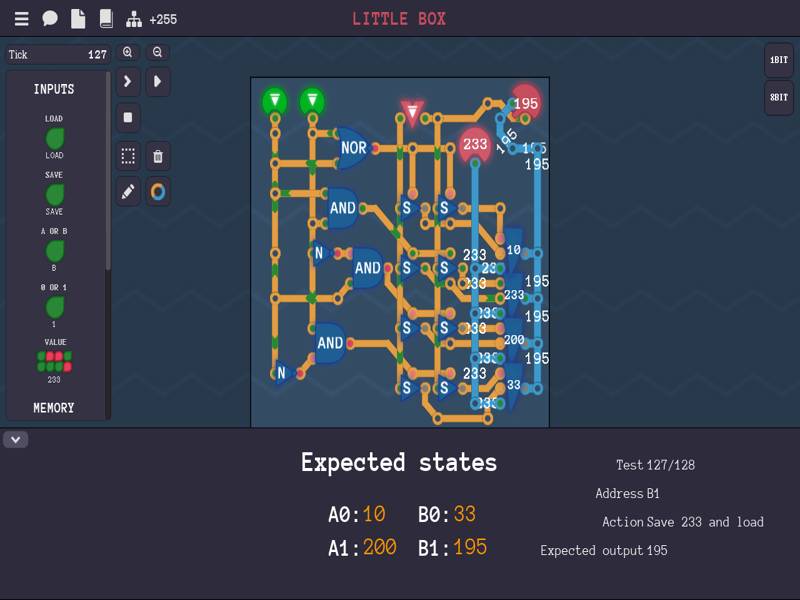The height and width of the screenshot is (600, 800).
Task: Click the component hierarchy tree icon
Action: (x=134, y=19)
